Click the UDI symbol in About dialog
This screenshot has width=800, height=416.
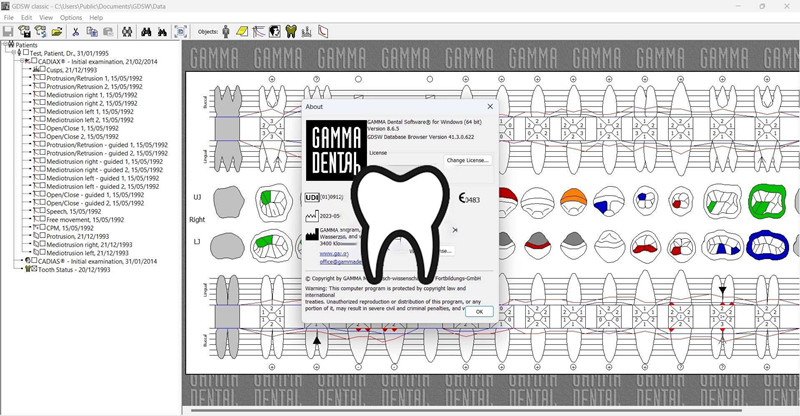(312, 197)
